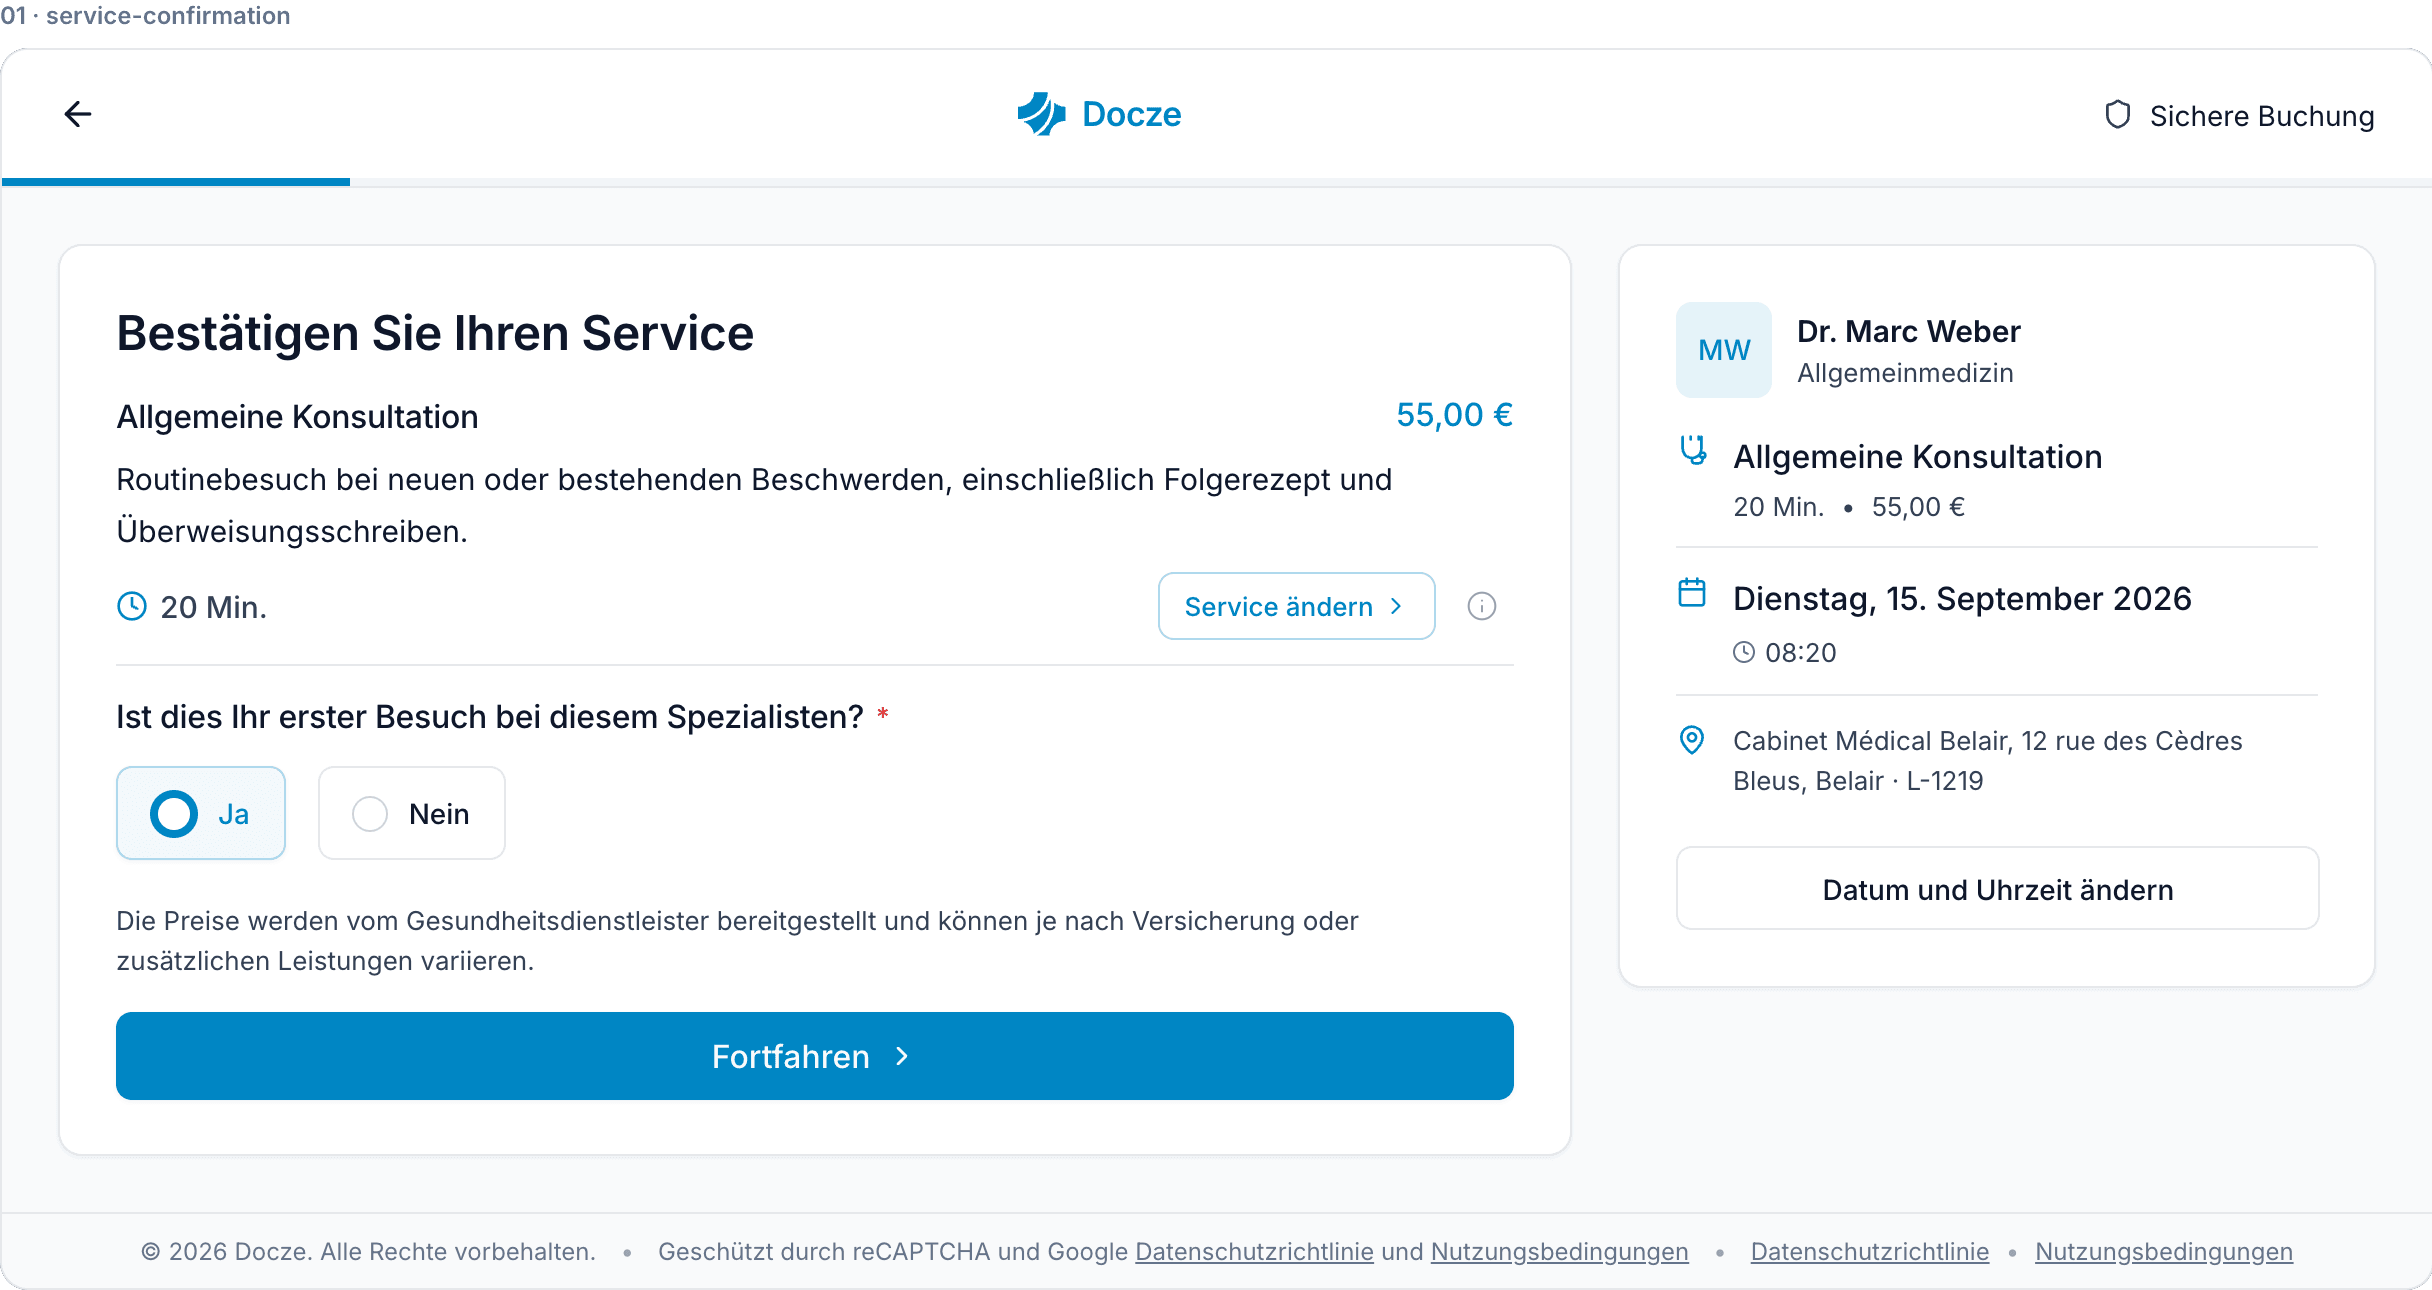This screenshot has width=2432, height=1290.
Task: Open the Service ändern option
Action: pos(1296,606)
